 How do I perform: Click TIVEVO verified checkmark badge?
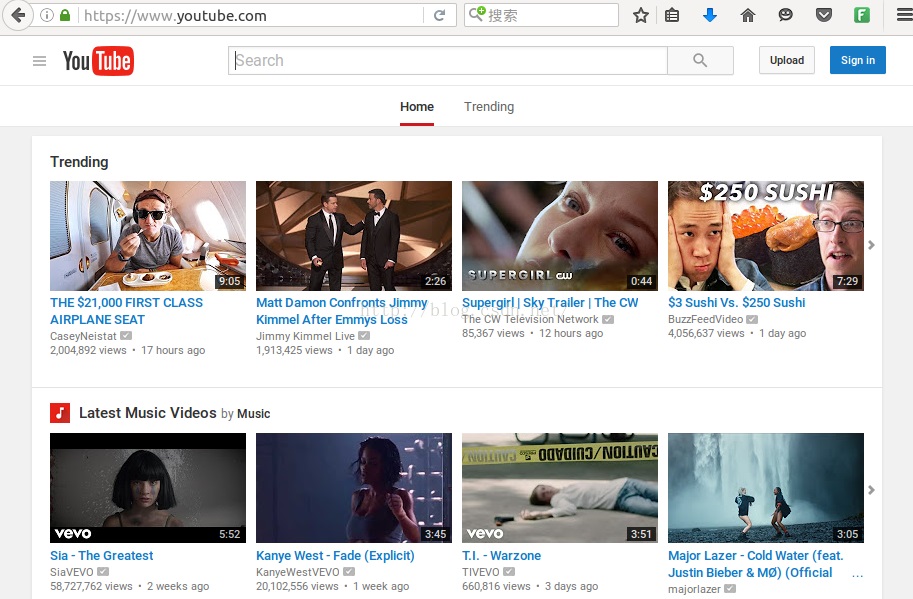pyautogui.click(x=509, y=572)
